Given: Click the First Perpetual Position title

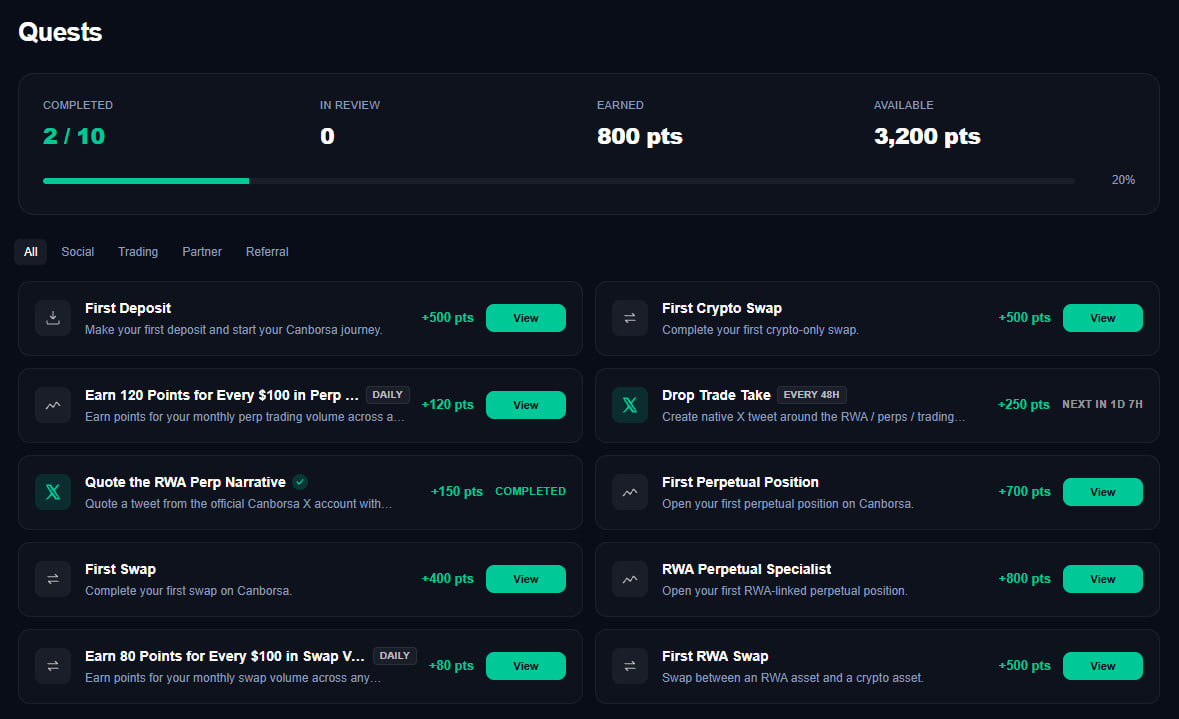Looking at the screenshot, I should pyautogui.click(x=740, y=482).
